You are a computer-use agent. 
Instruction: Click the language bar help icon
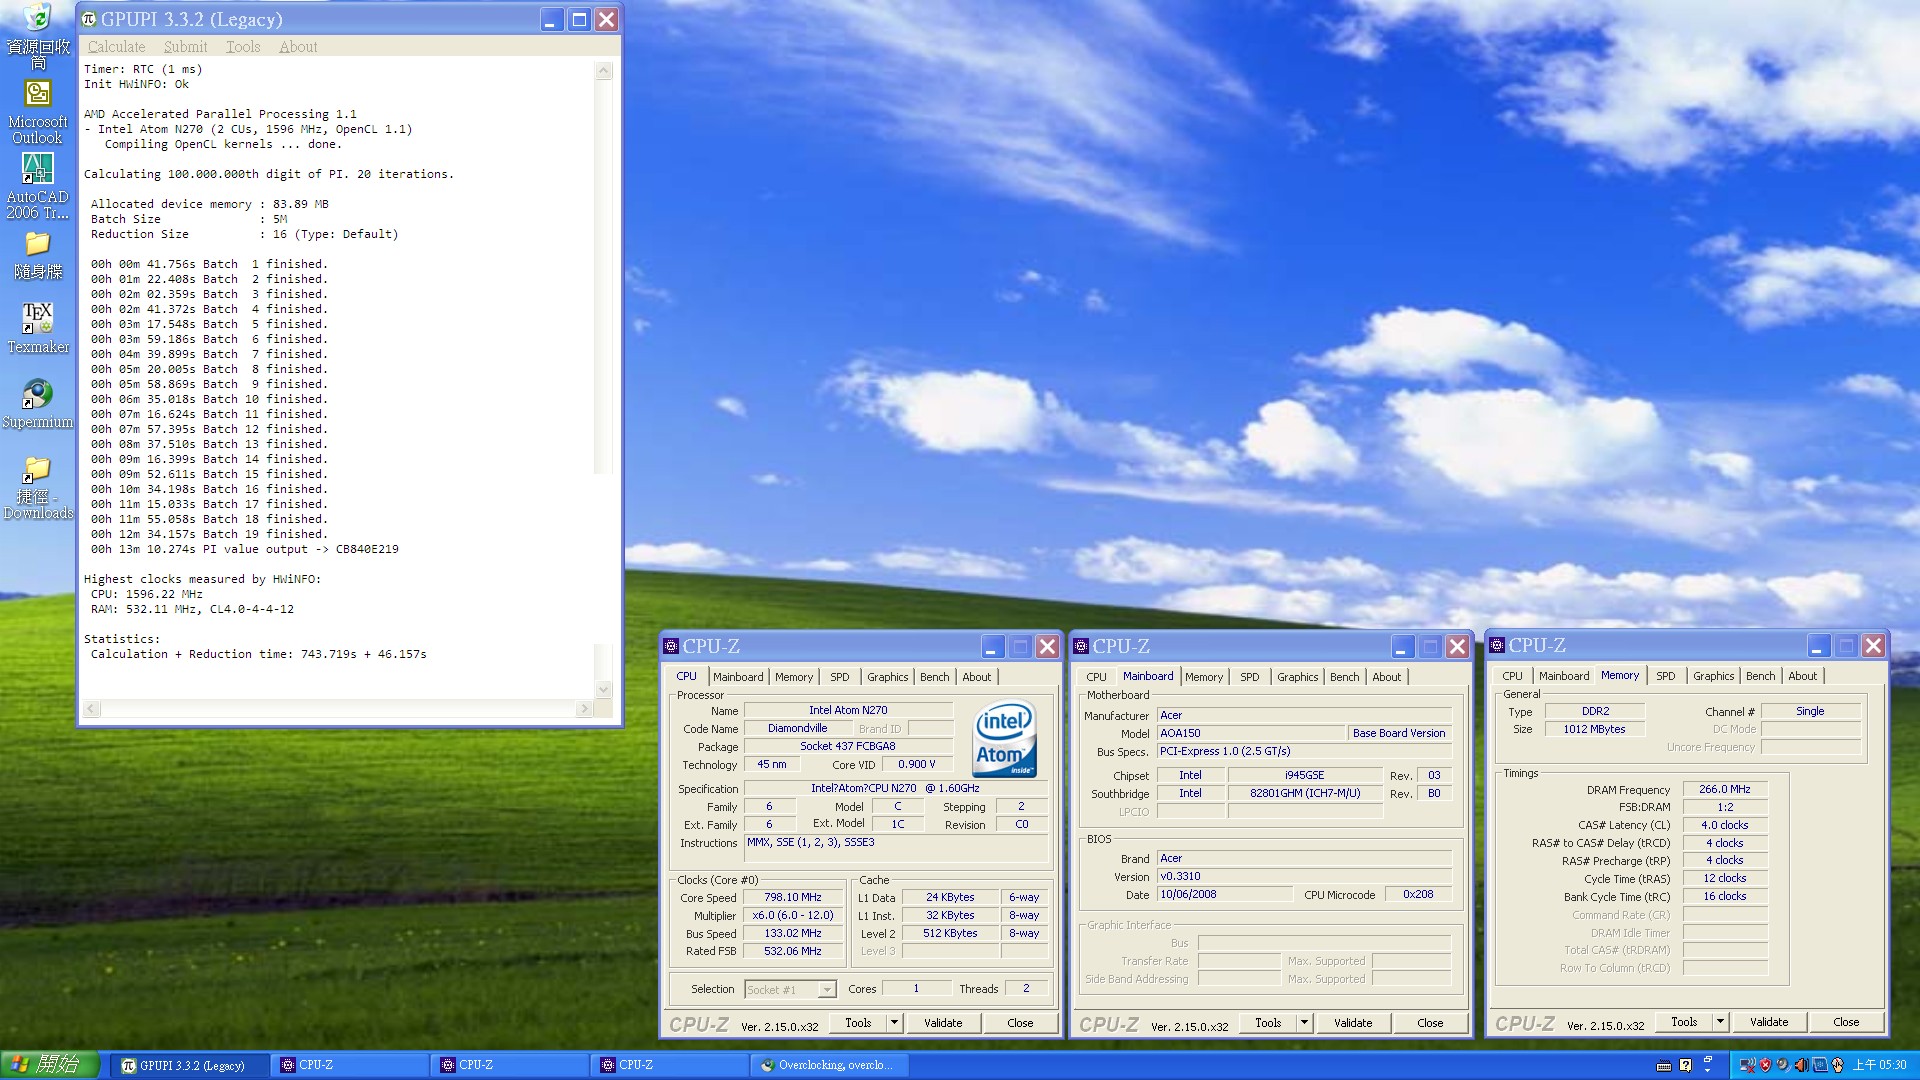pos(1686,1065)
